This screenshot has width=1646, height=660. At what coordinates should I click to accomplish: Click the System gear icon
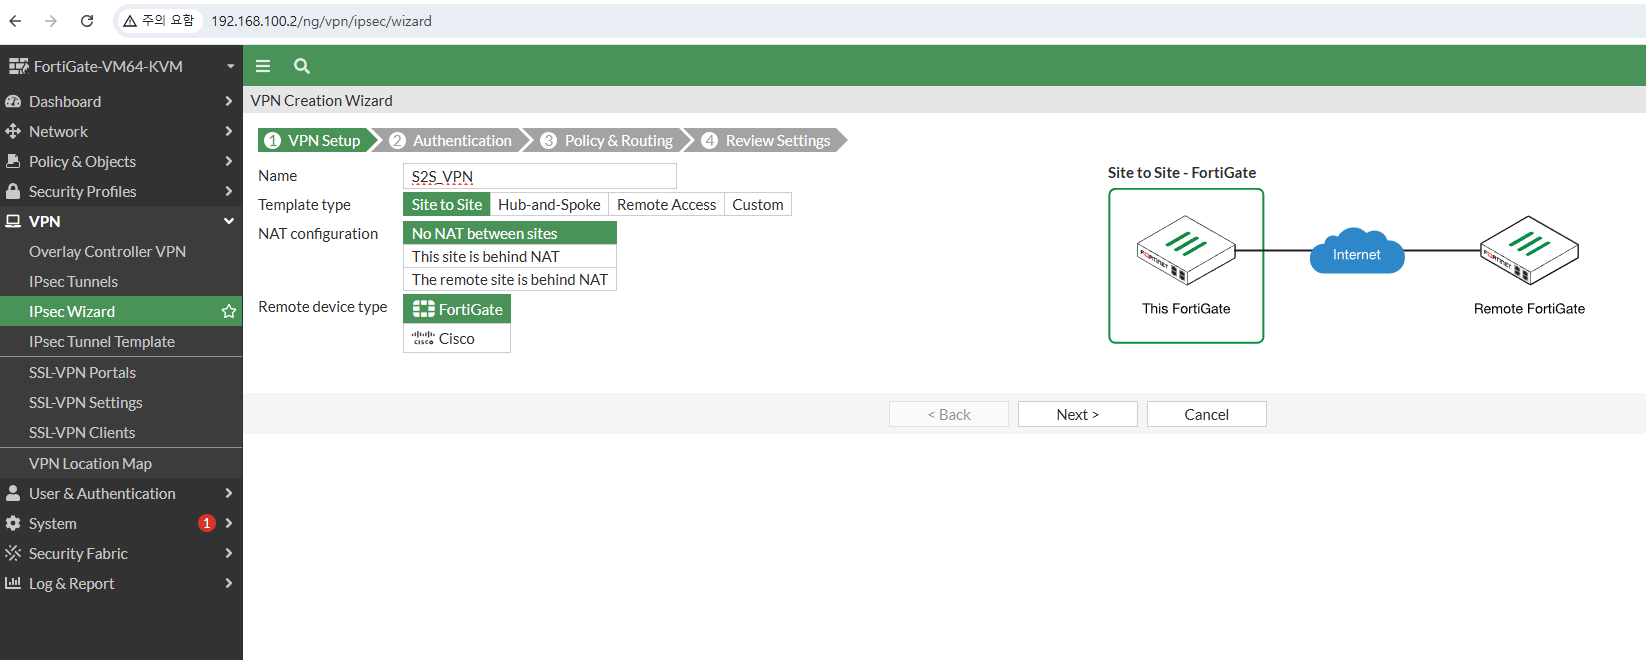click(x=13, y=523)
